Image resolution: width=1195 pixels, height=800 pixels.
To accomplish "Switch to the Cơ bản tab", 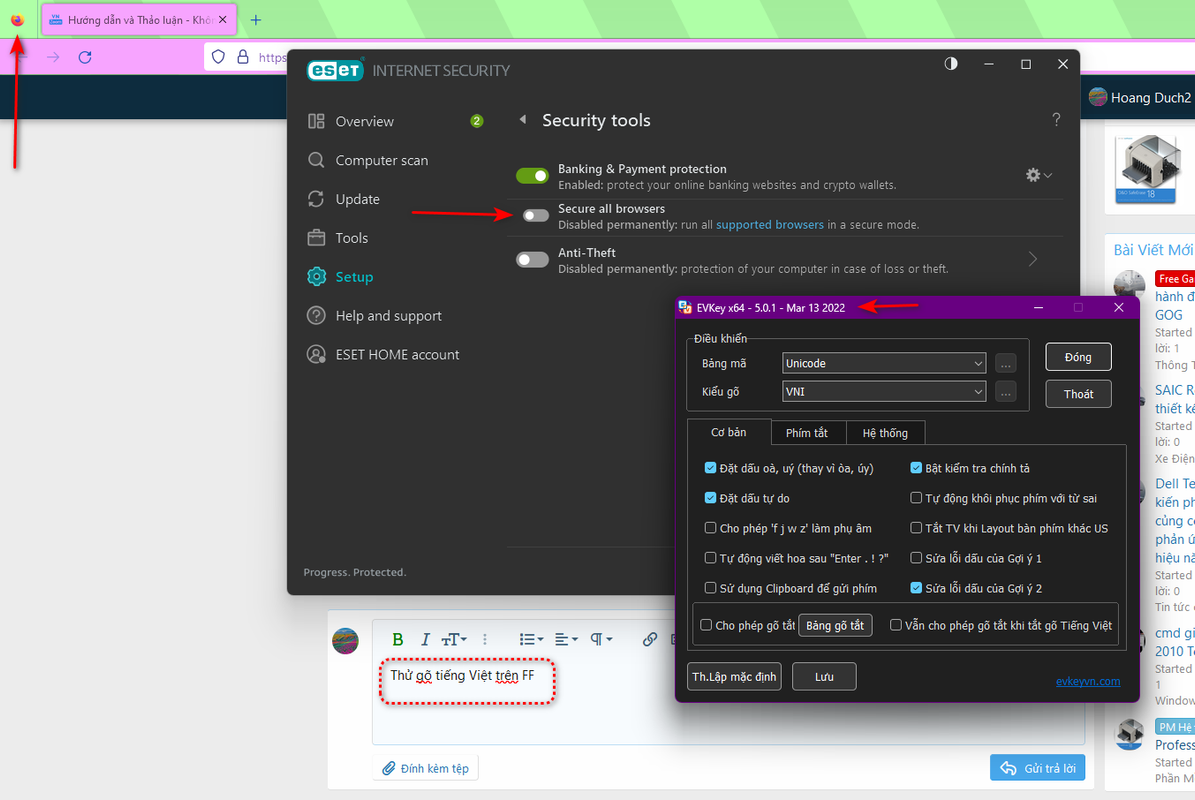I will point(729,432).
